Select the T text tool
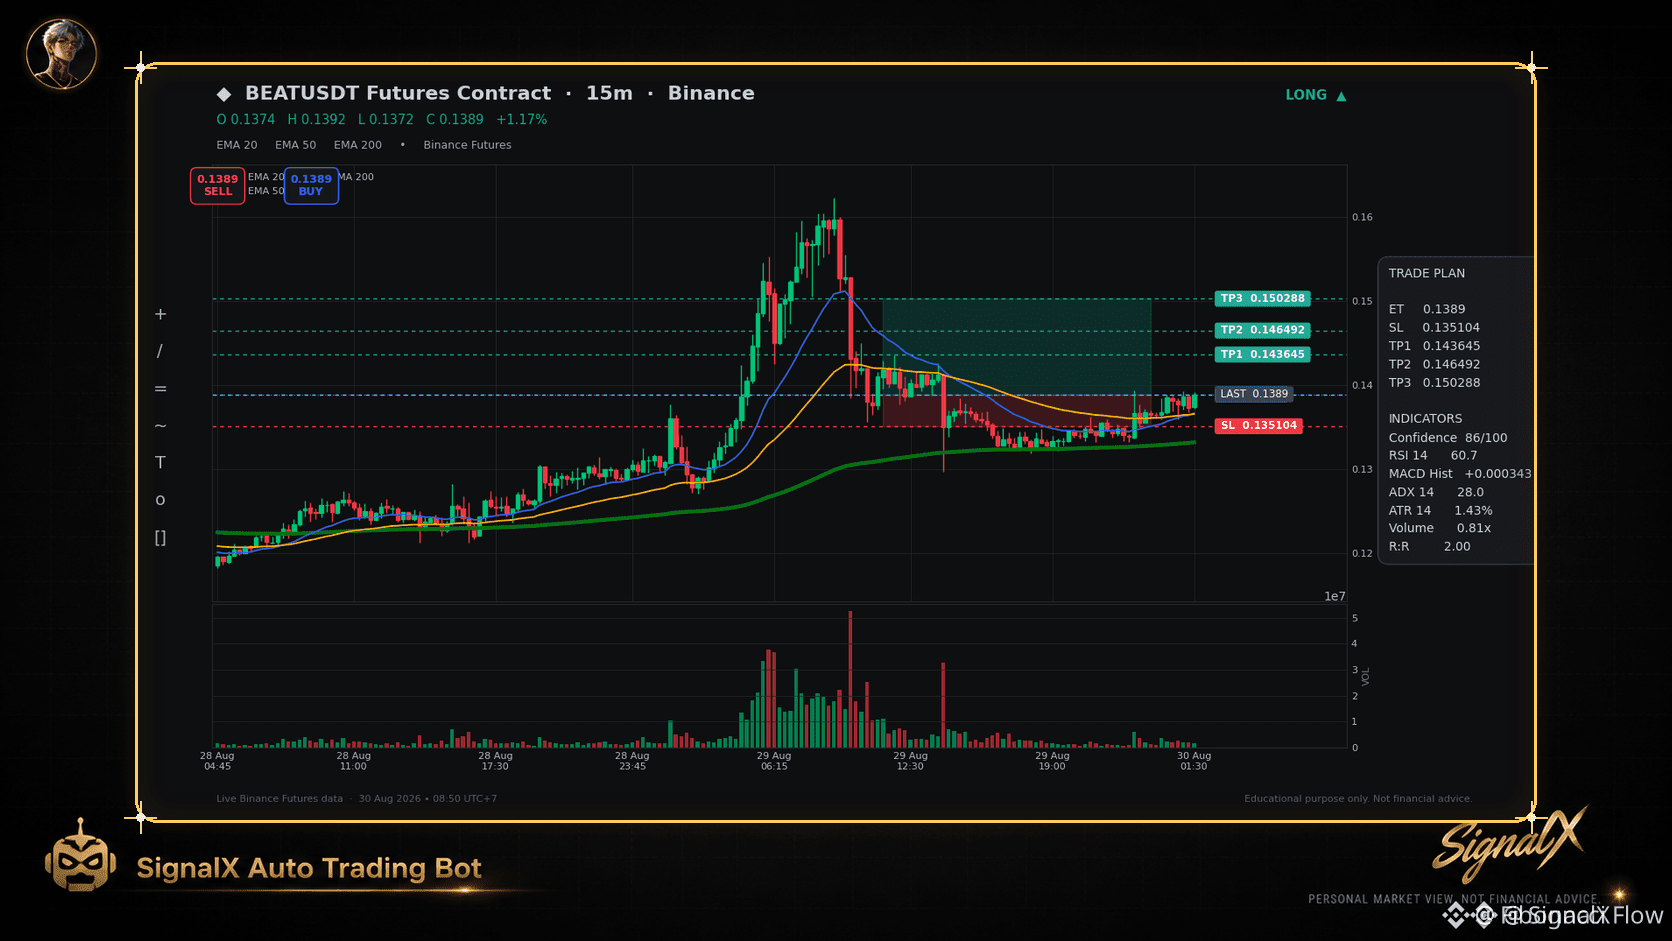This screenshot has height=941, width=1672. tap(160, 462)
